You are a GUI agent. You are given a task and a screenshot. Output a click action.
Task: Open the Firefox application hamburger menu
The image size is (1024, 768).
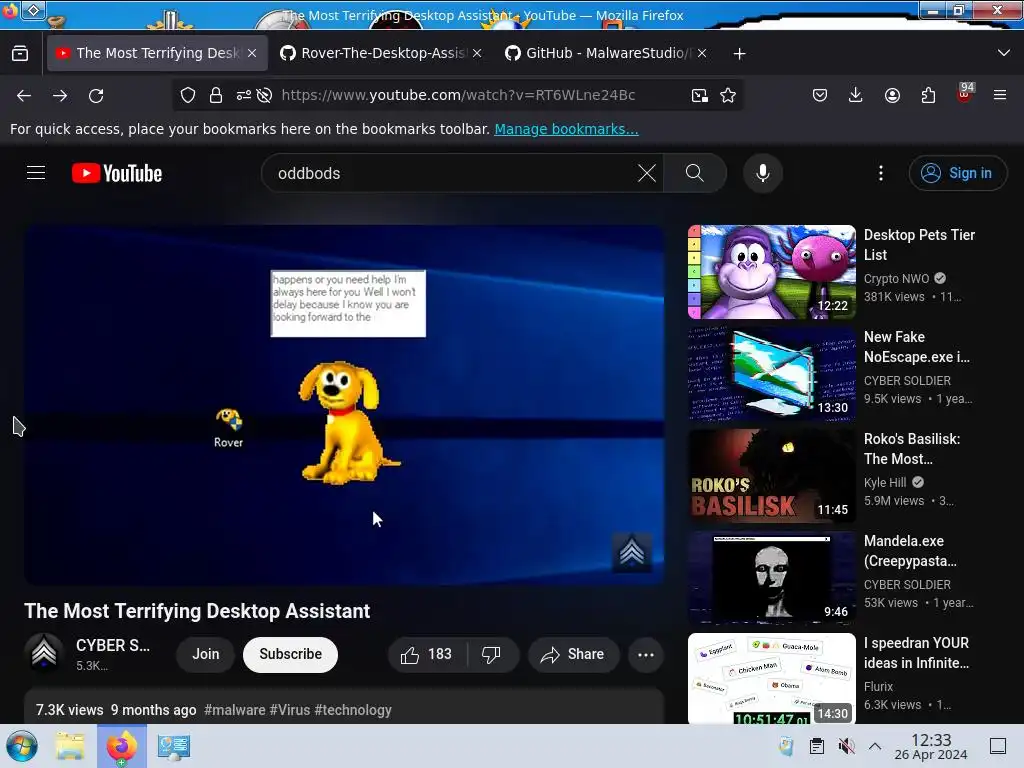[x=1000, y=95]
